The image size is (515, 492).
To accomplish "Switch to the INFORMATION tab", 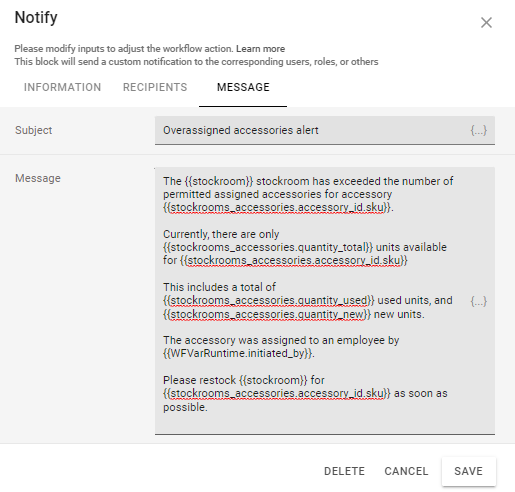I will 62,87.
